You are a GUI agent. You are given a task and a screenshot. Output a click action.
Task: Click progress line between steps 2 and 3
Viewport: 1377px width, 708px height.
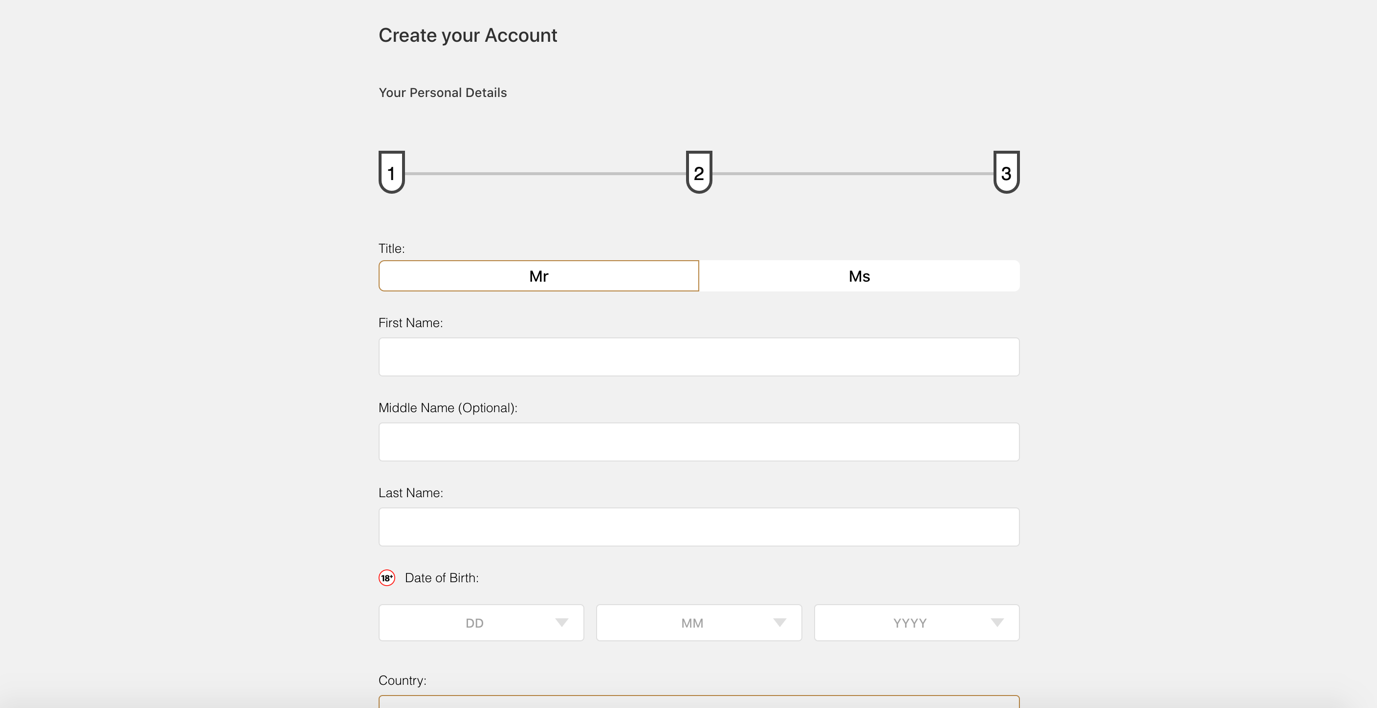tap(853, 174)
